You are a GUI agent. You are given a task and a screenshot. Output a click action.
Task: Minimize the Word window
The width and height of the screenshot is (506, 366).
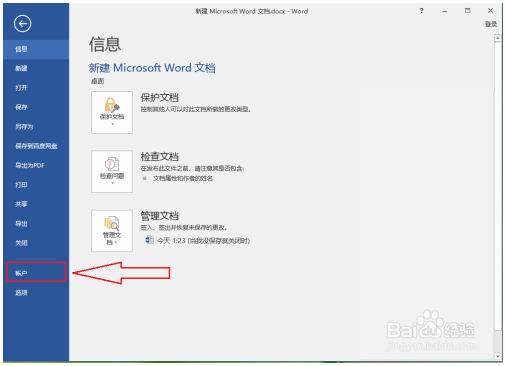pyautogui.click(x=444, y=11)
